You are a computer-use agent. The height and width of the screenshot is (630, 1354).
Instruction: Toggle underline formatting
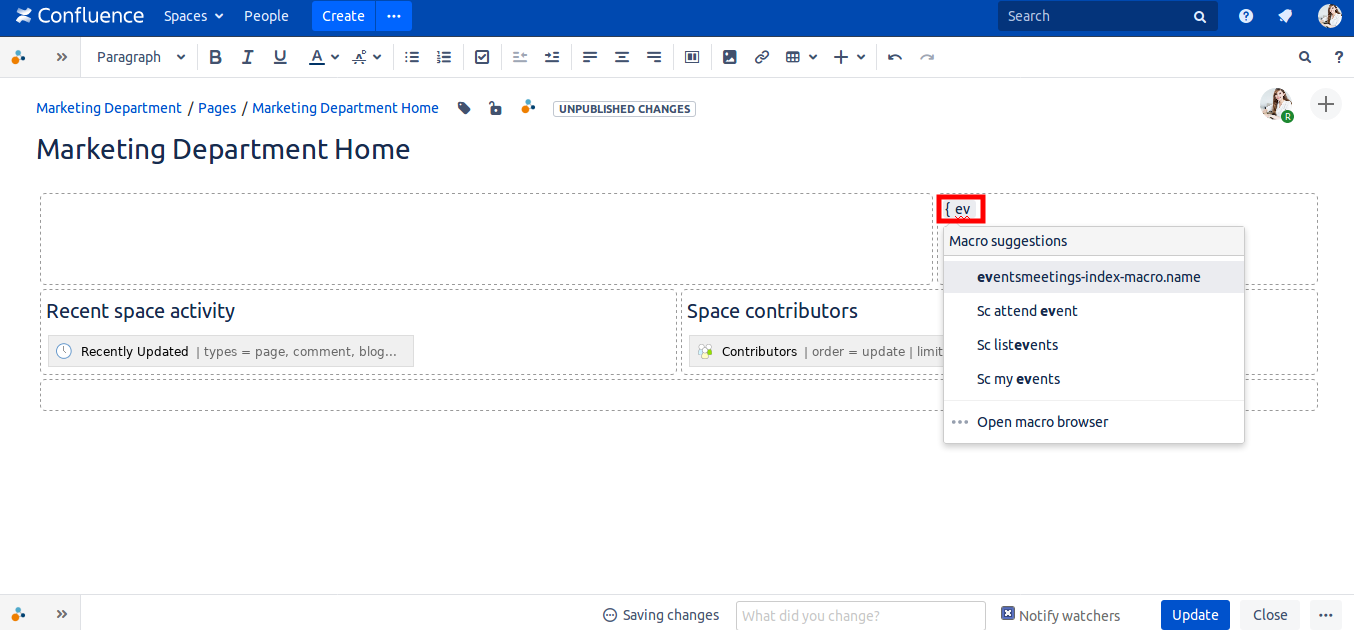[280, 57]
